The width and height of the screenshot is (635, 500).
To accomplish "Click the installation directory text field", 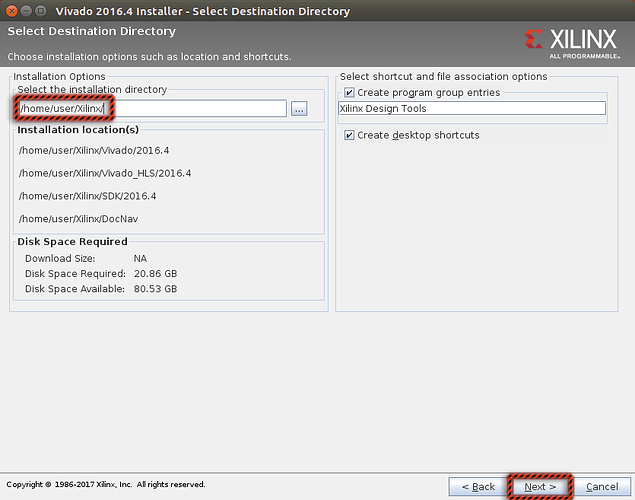I will [x=200, y=108].
